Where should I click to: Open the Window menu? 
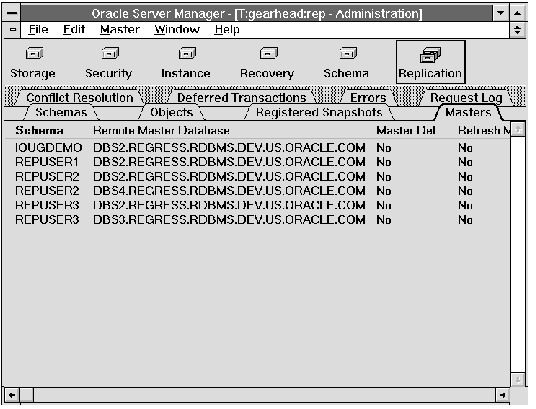177,30
